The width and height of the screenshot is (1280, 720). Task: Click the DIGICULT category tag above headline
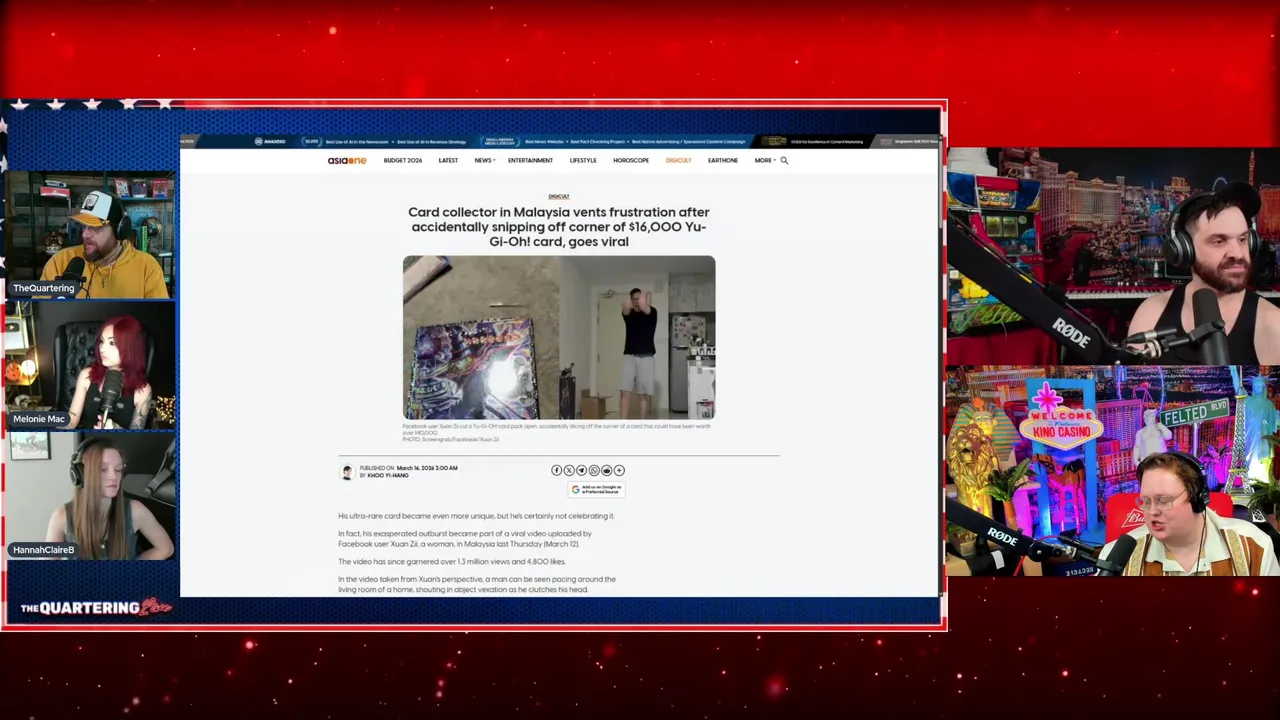pos(559,196)
